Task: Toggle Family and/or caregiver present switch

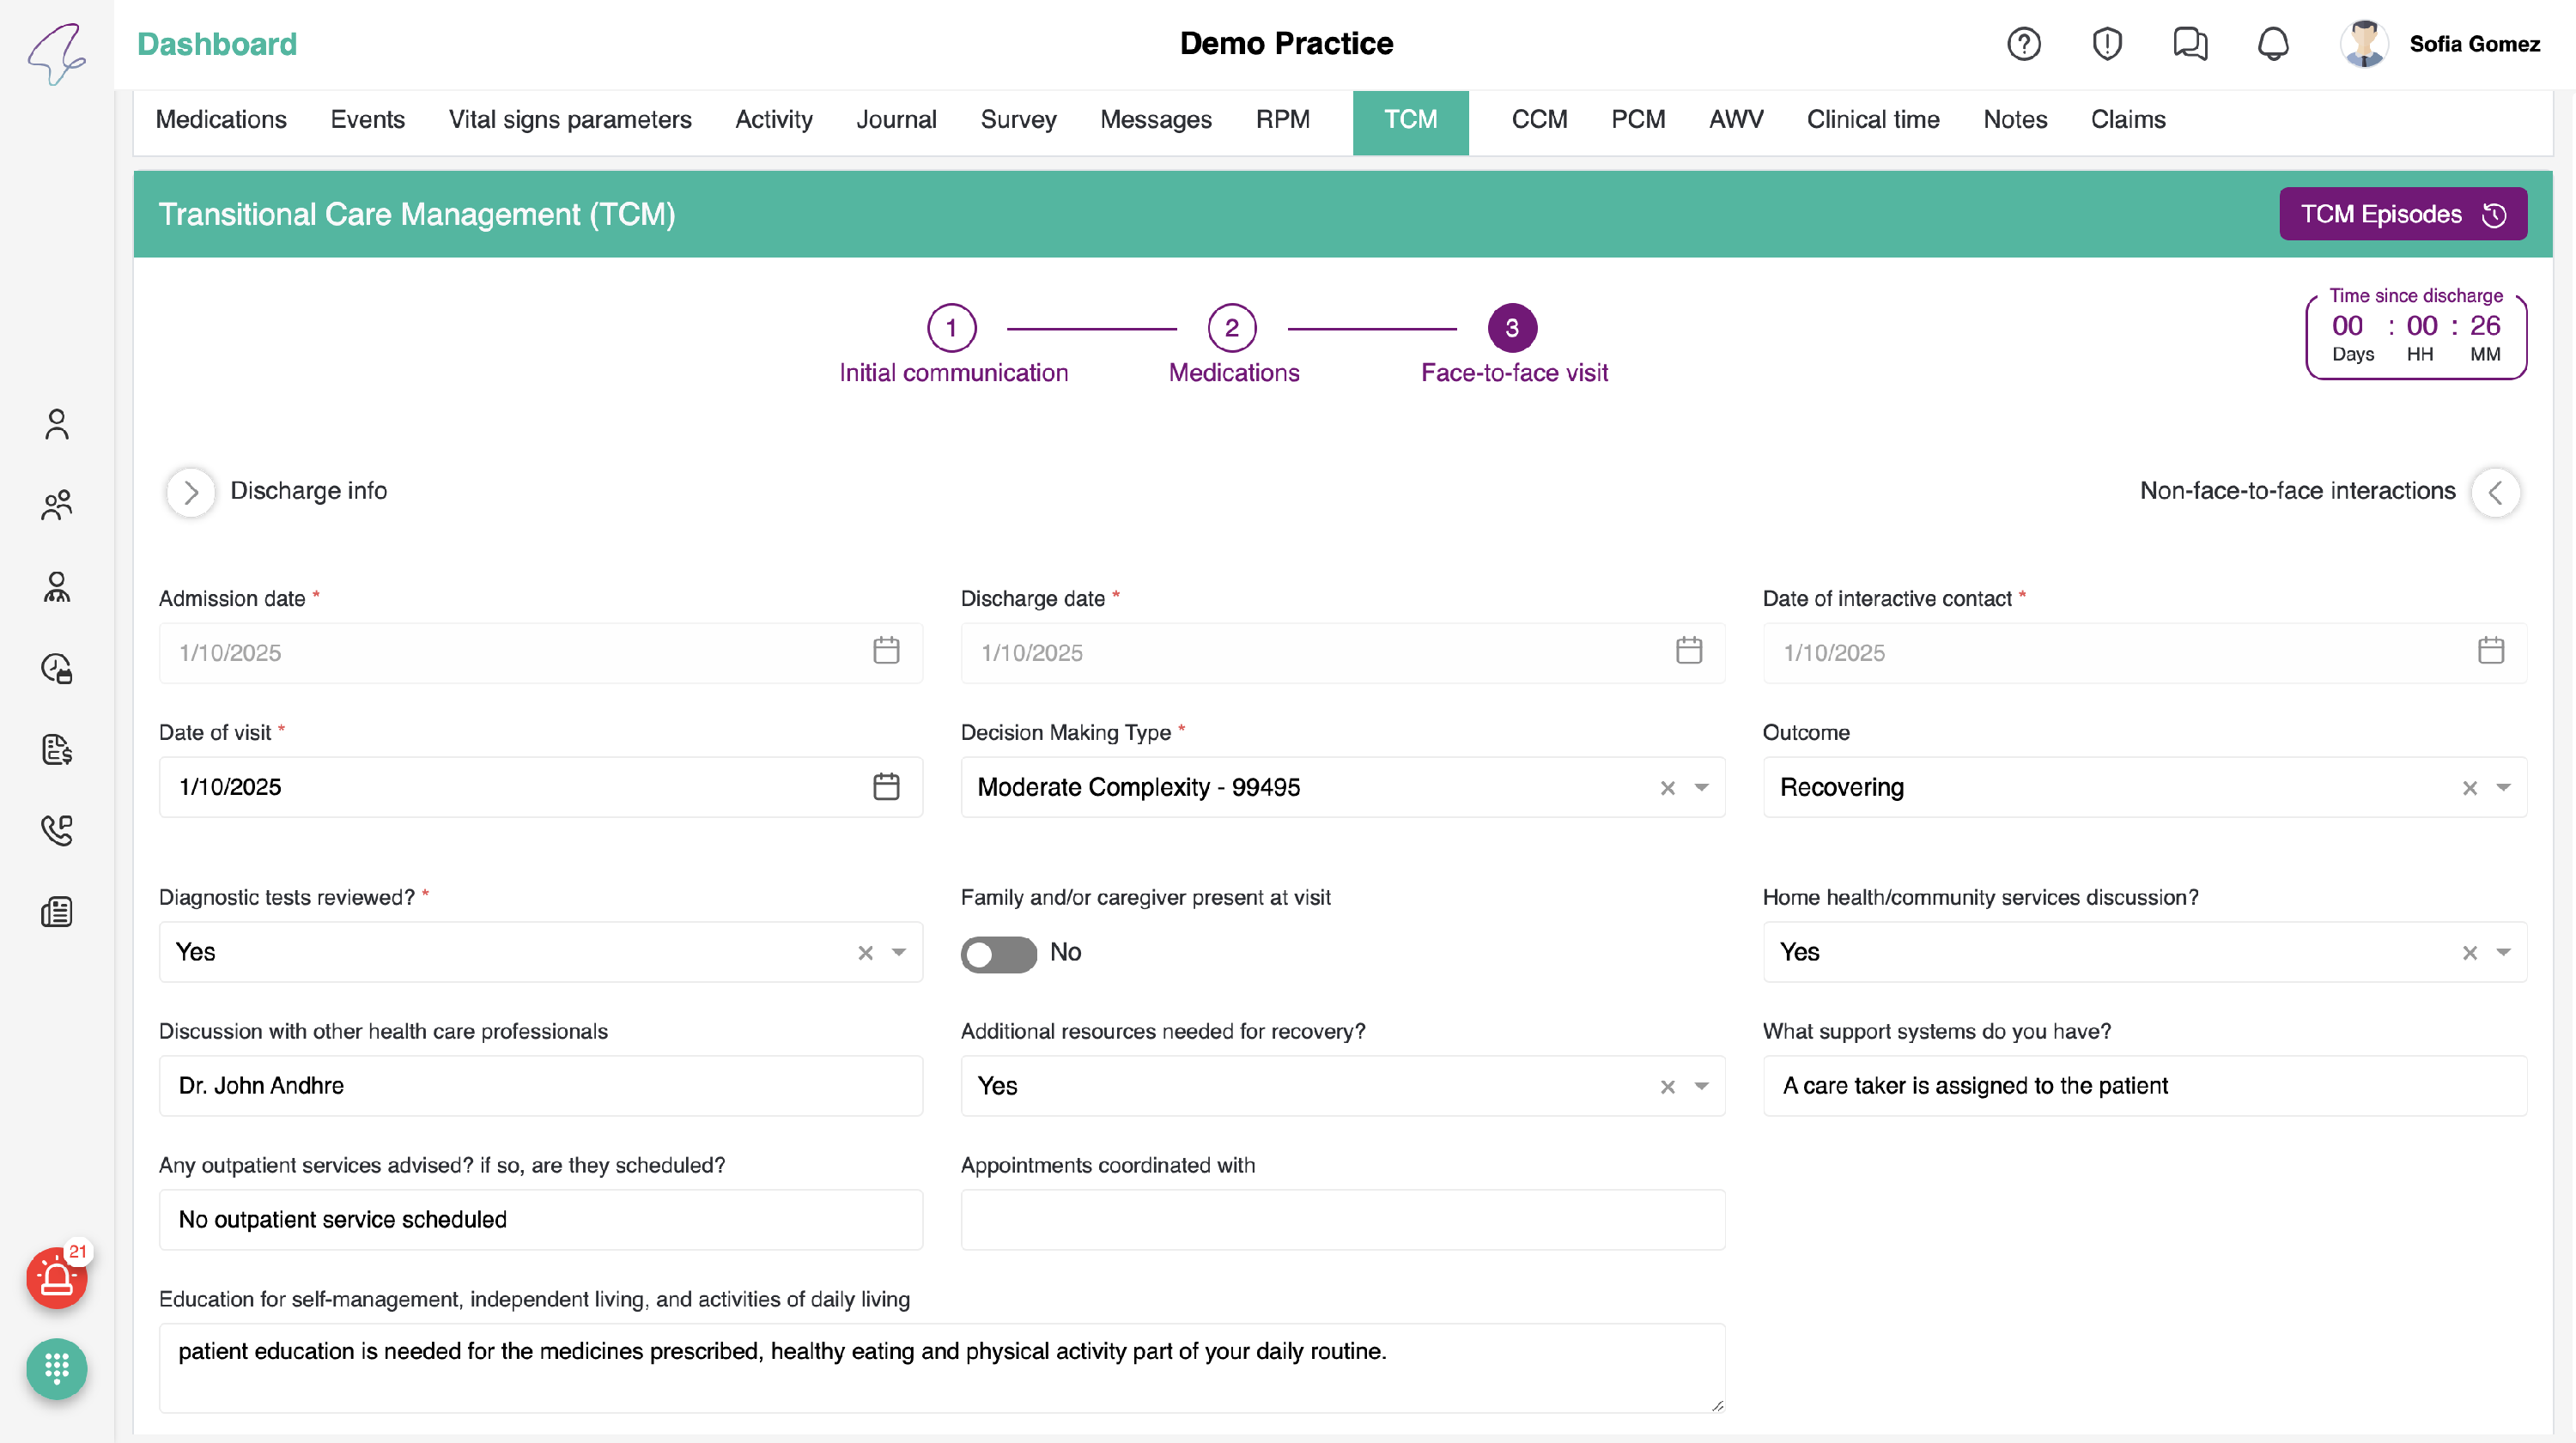Action: click(998, 953)
